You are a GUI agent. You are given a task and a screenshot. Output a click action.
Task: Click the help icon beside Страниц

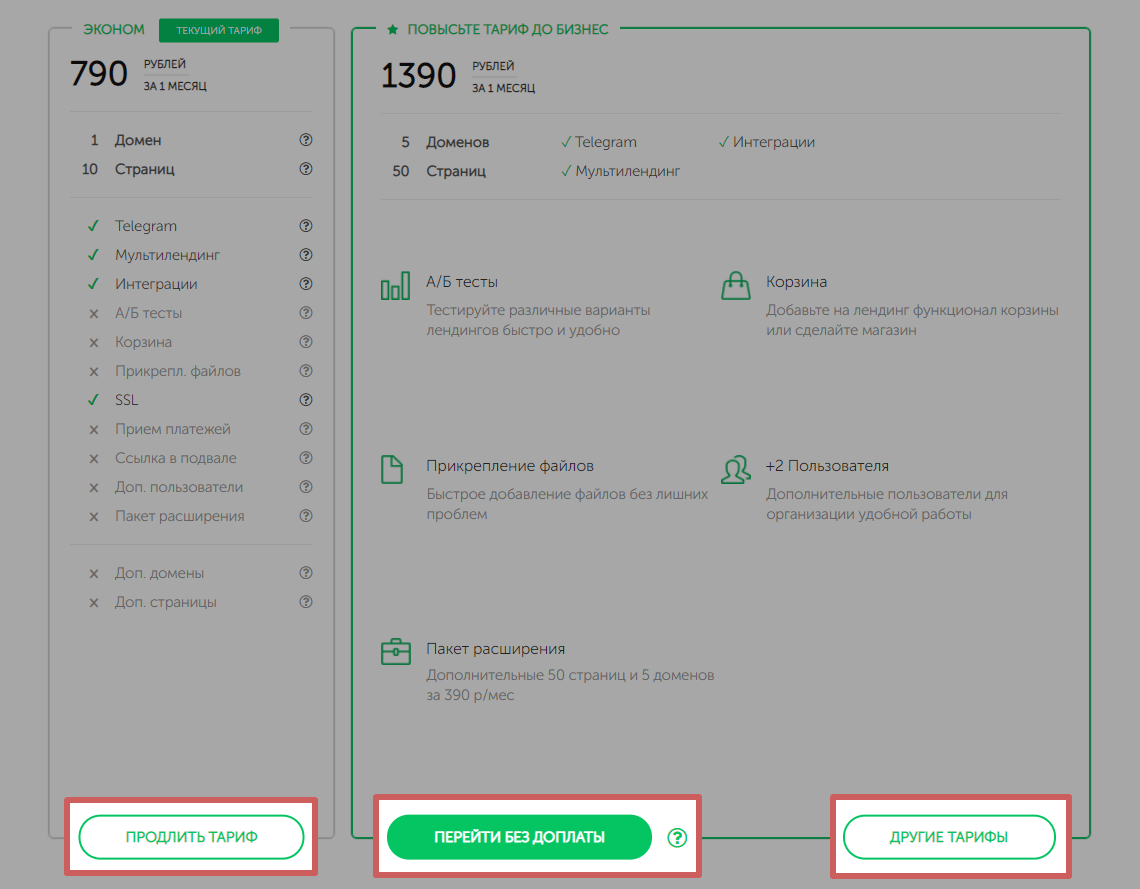click(306, 170)
